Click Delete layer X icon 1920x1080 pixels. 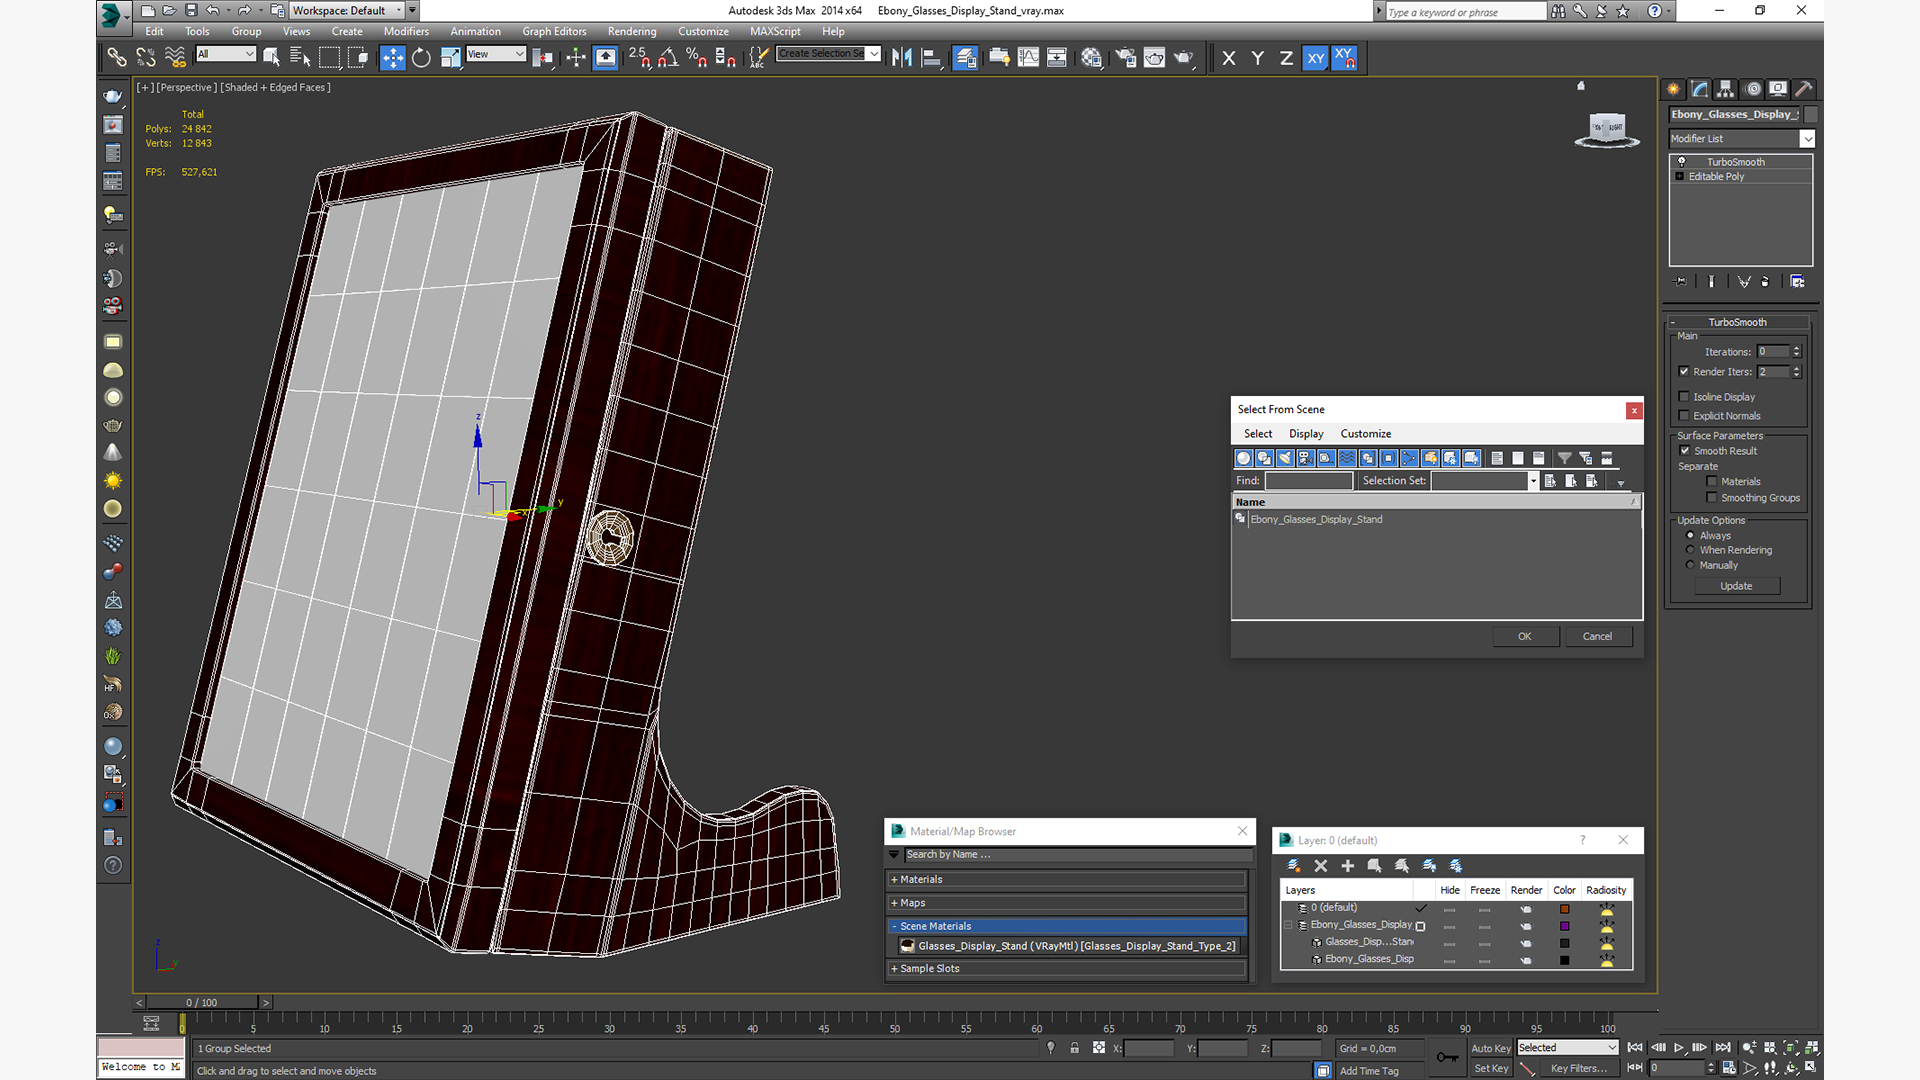point(1320,866)
